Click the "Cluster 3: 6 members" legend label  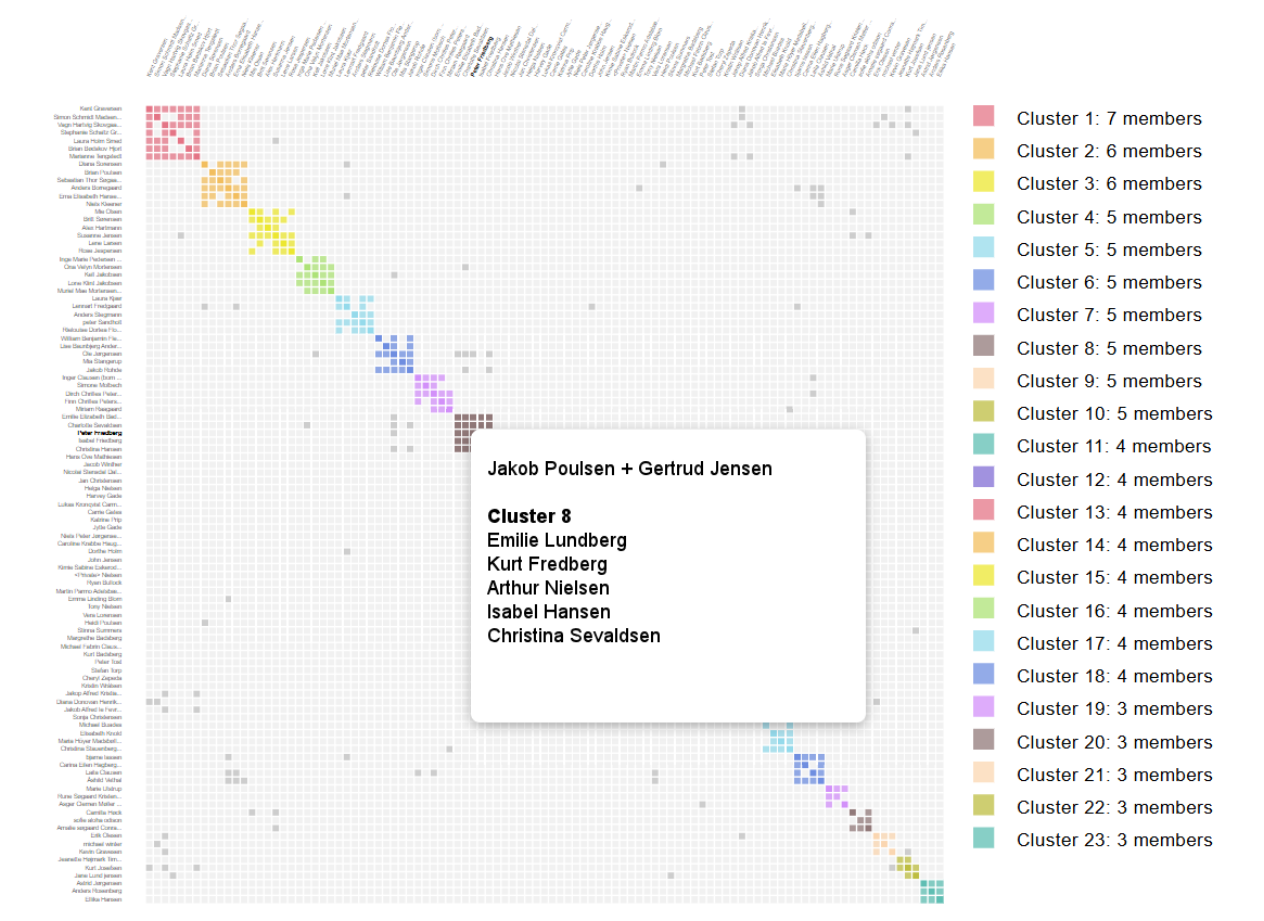[1109, 184]
